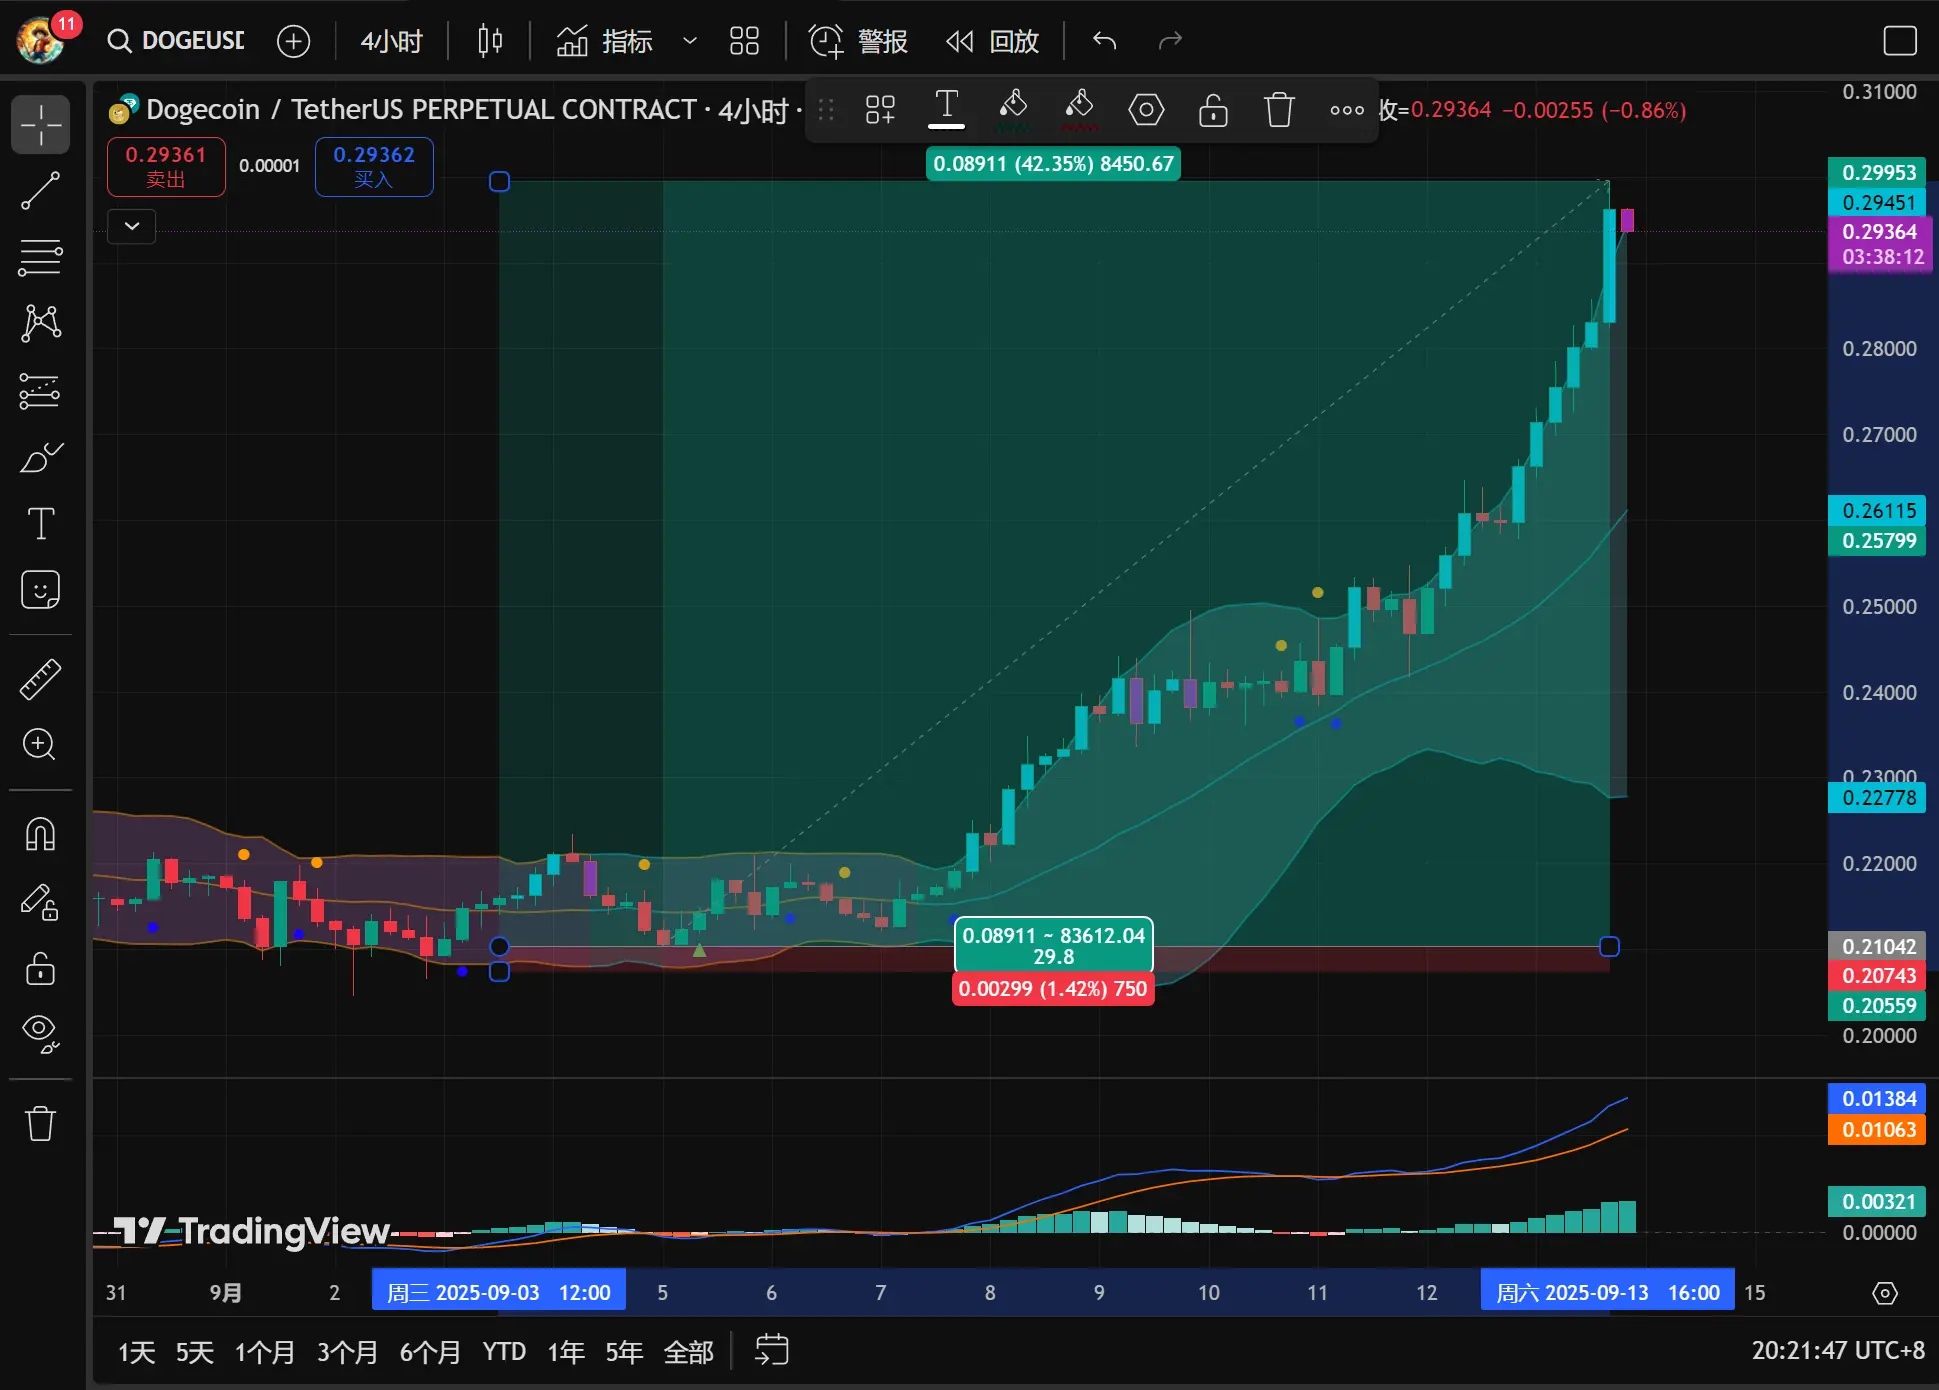Open stop zone fill color picker
This screenshot has width=1939, height=1390.
point(1079,109)
